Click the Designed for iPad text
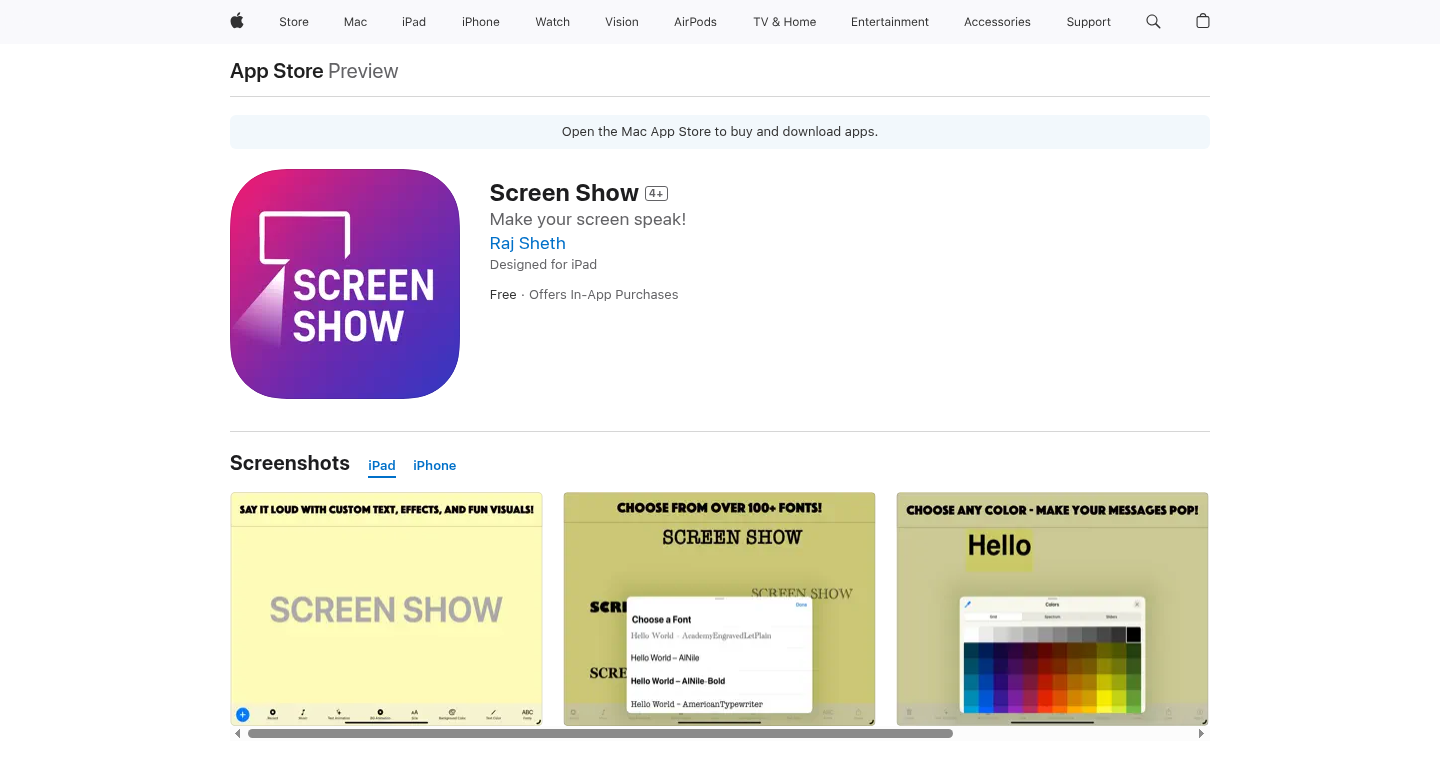This screenshot has height=761, width=1440. point(543,265)
